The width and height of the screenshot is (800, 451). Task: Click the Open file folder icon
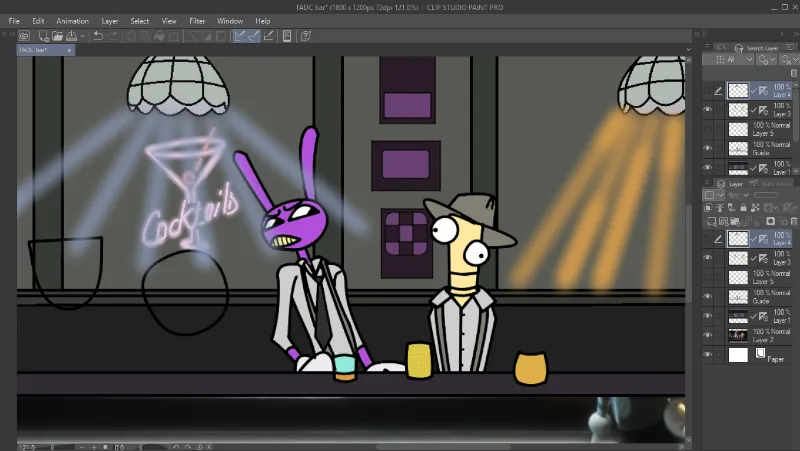[57, 36]
